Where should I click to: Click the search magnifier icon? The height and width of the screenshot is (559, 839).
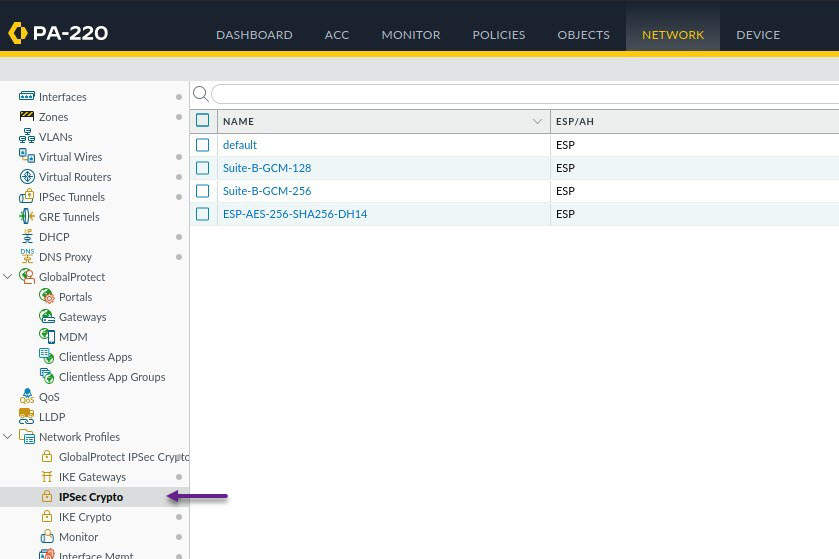201,94
